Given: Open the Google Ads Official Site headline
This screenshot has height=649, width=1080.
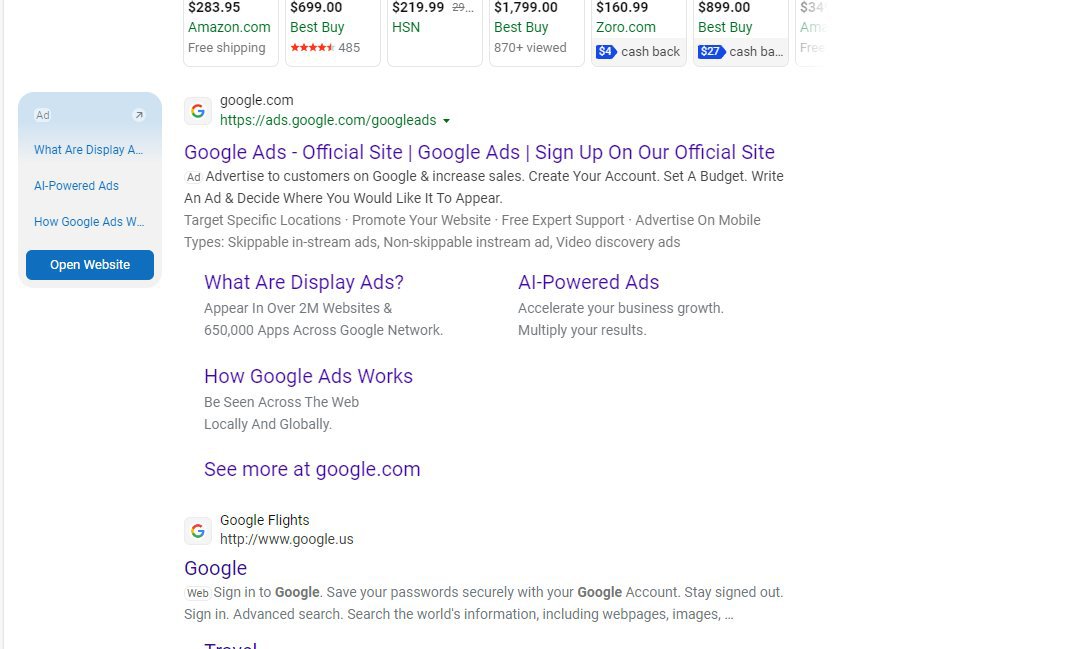Looking at the screenshot, I should [479, 152].
